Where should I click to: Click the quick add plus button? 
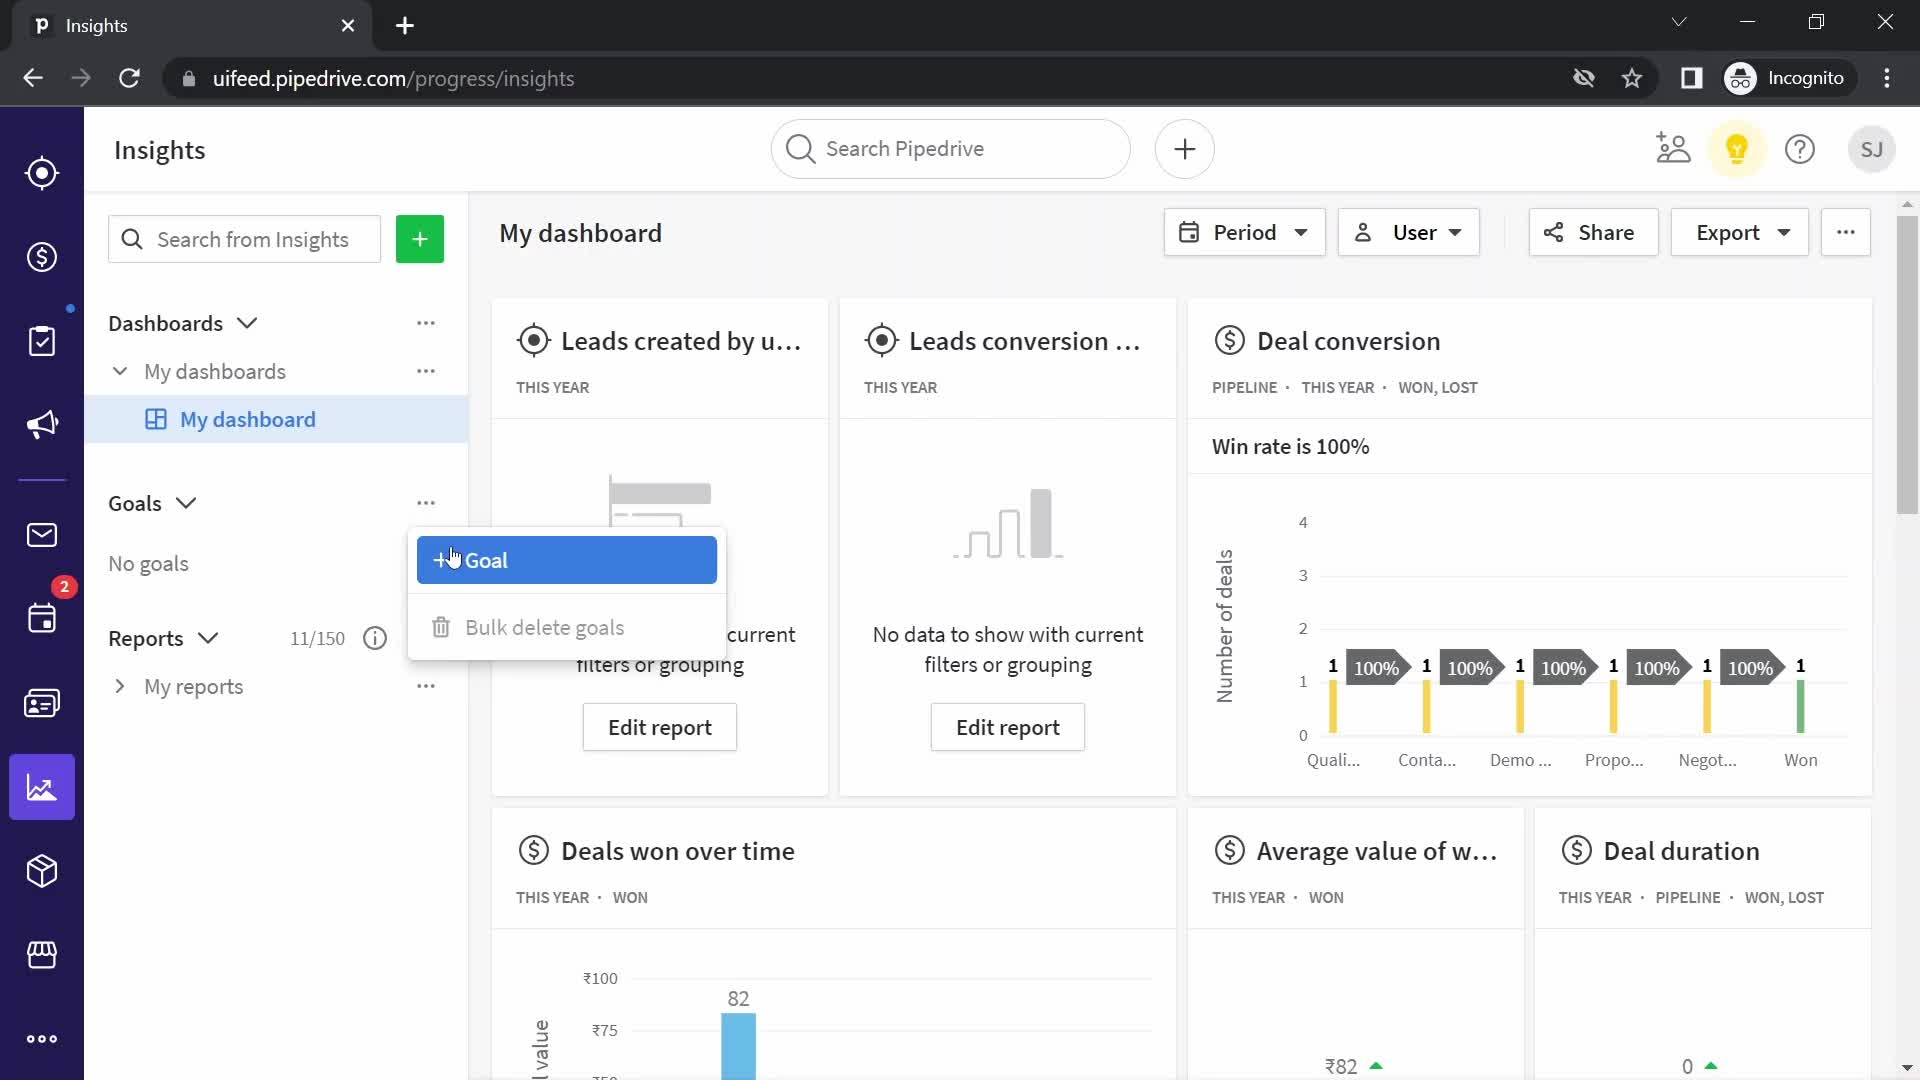click(1185, 149)
